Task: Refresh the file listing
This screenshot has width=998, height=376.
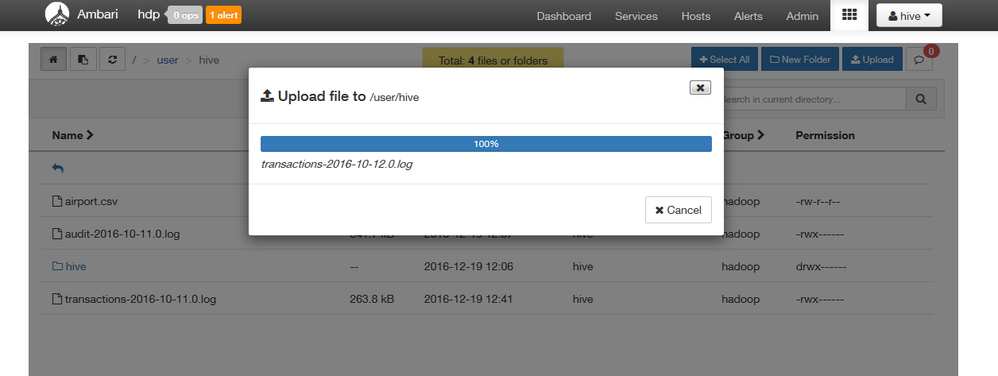Action: pyautogui.click(x=113, y=60)
